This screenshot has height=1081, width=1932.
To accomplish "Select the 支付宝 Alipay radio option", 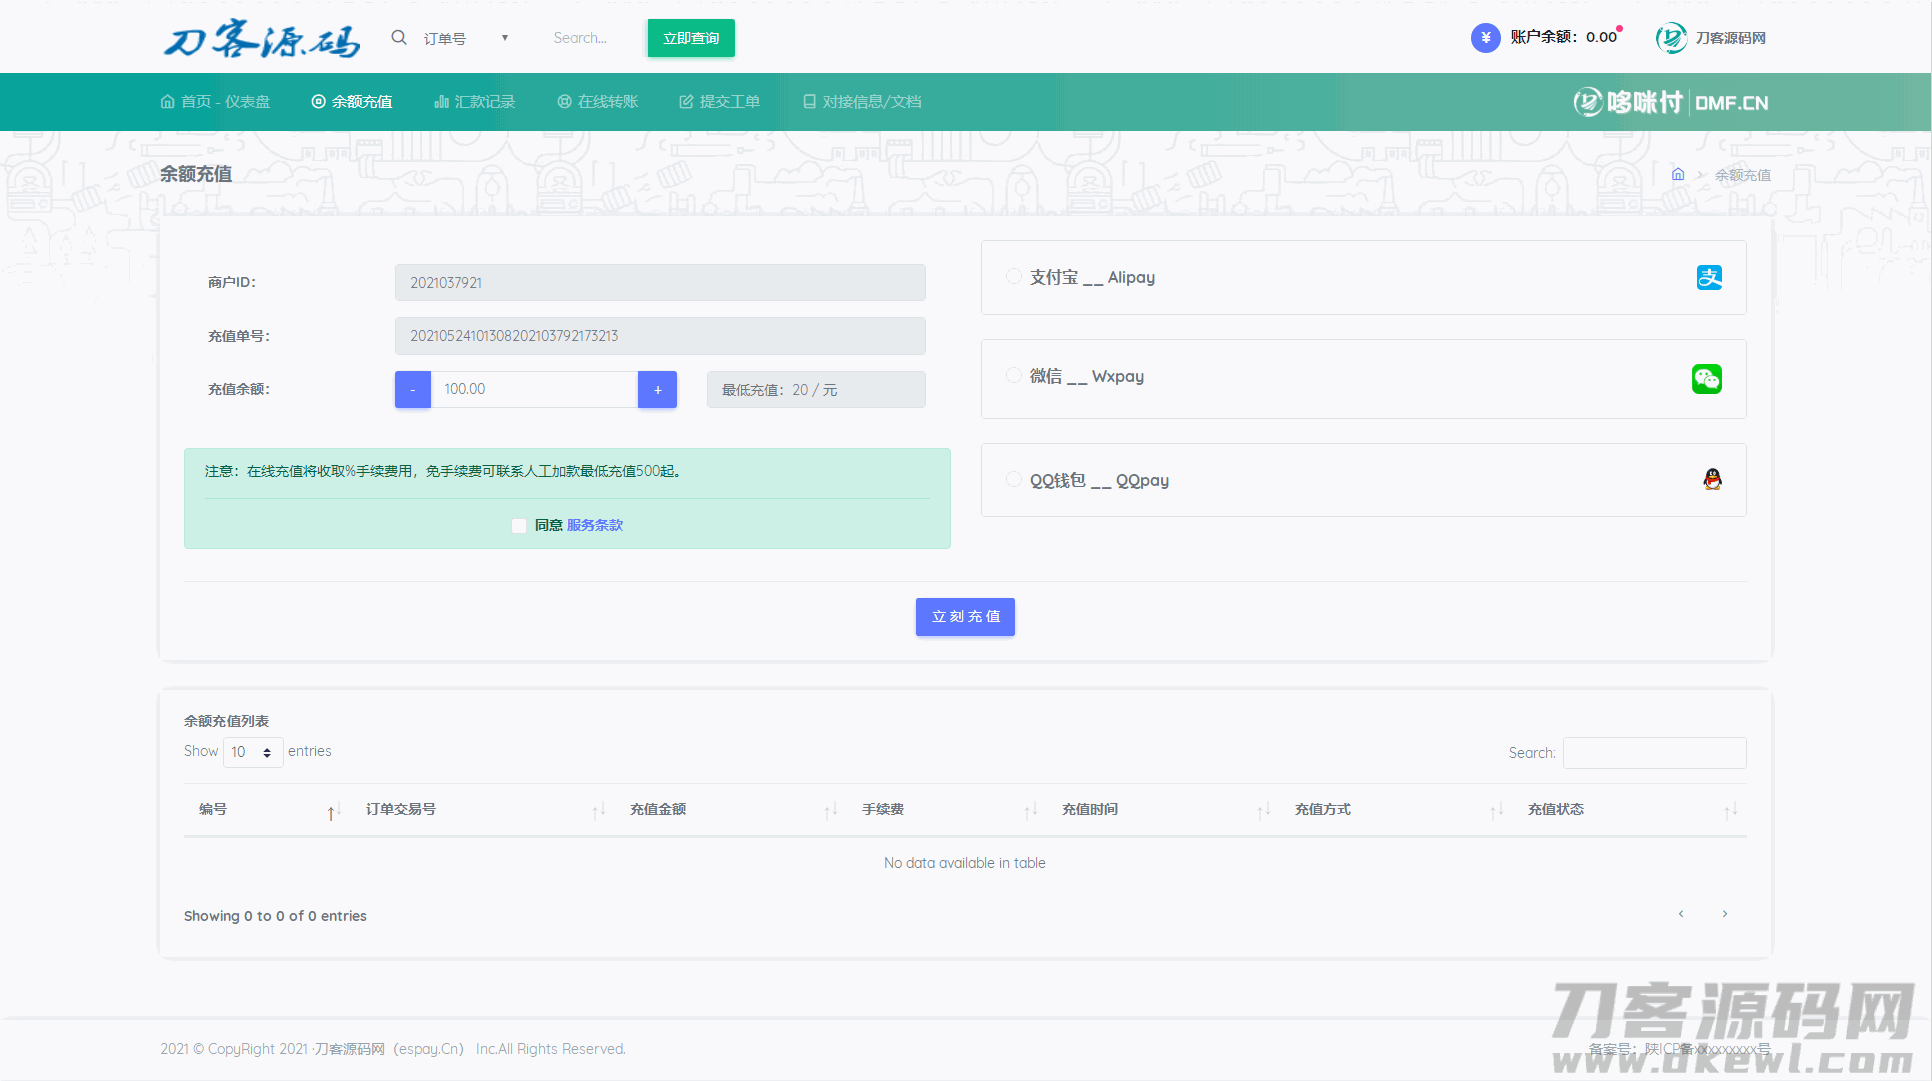I will [x=1014, y=277].
